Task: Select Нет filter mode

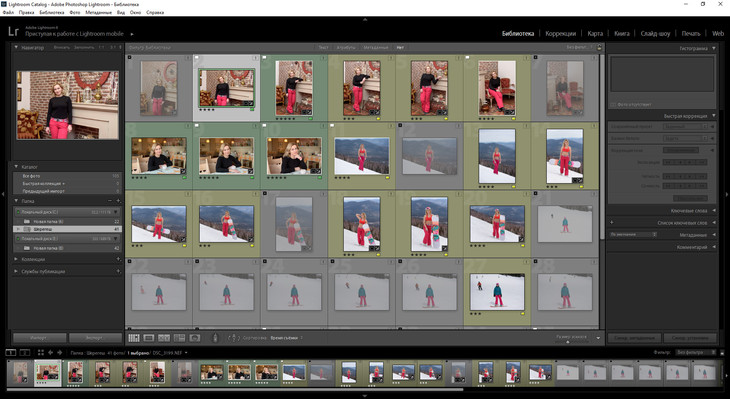Action: pyautogui.click(x=400, y=47)
